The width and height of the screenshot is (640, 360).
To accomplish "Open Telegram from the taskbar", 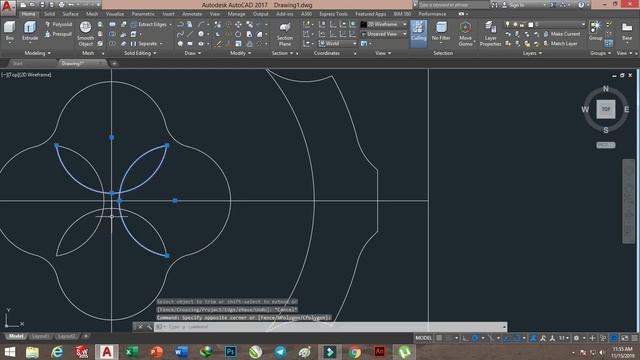I will click(x=280, y=352).
